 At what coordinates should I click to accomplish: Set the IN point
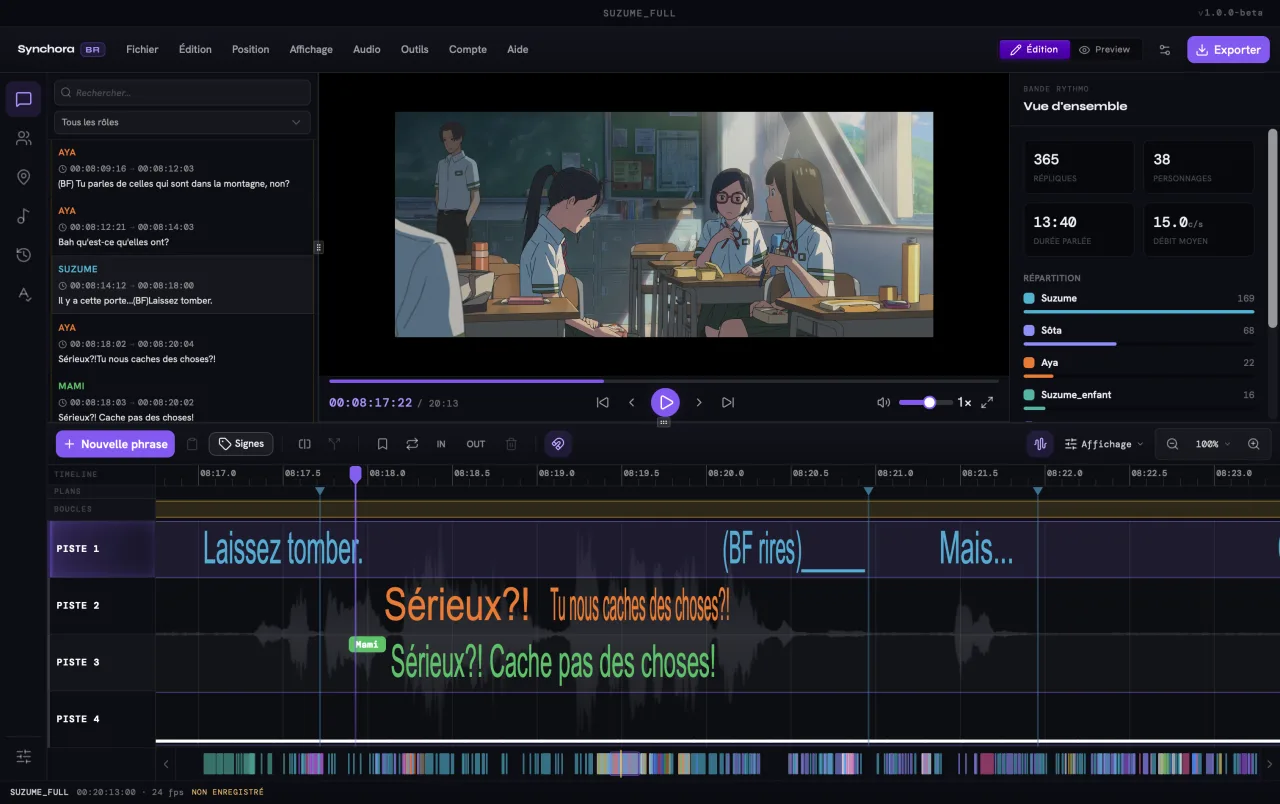(441, 444)
